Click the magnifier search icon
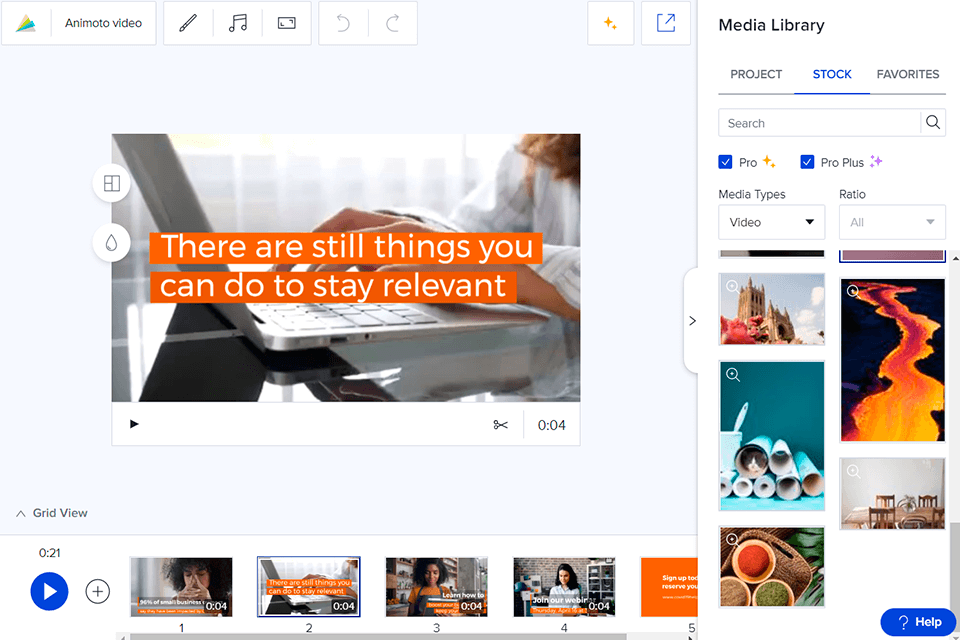The height and width of the screenshot is (640, 960). (x=933, y=122)
